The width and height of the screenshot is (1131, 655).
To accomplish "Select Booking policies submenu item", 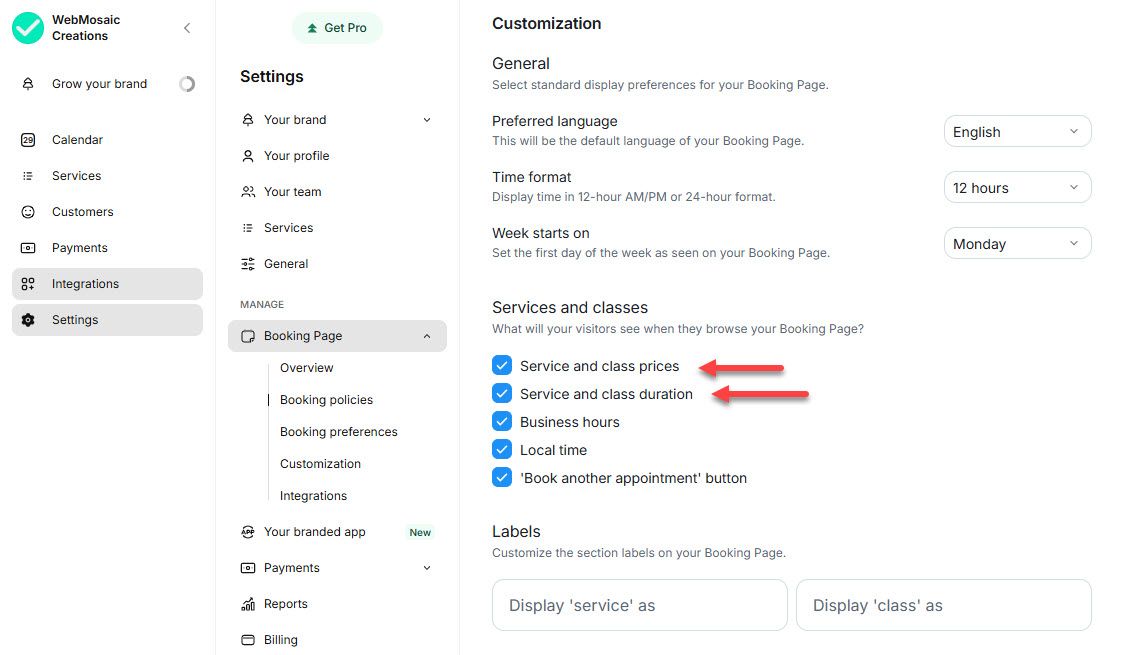I will pos(326,400).
